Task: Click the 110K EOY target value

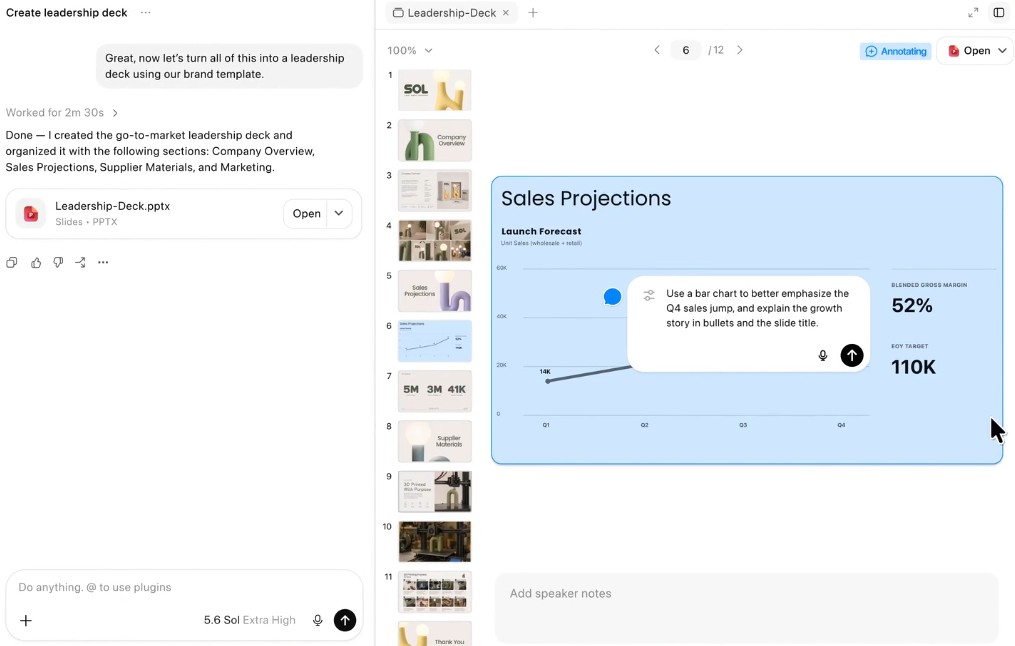Action: (913, 367)
